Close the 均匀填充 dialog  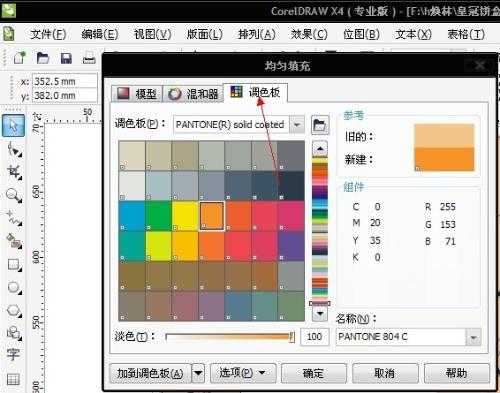coord(480,65)
